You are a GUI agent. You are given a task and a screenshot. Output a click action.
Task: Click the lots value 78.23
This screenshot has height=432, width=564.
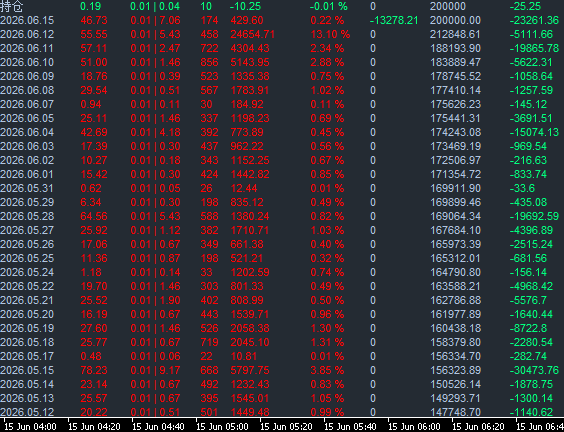coord(94,371)
